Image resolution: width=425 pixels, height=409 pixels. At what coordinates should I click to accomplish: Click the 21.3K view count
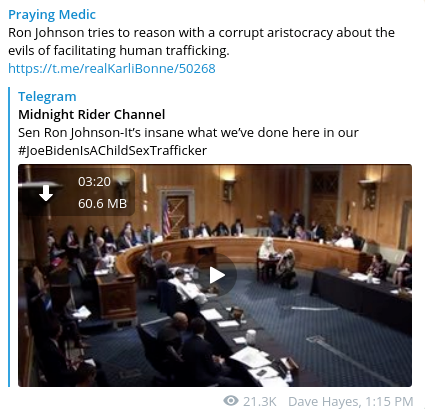click(259, 401)
